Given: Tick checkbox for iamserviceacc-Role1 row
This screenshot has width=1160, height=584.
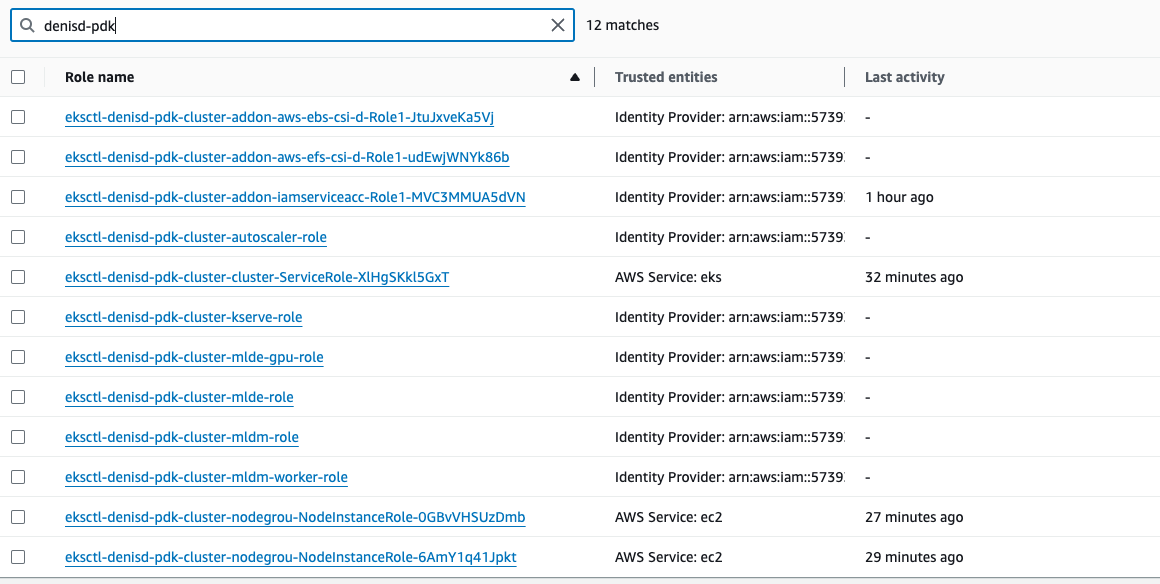Looking at the screenshot, I should tap(18, 197).
